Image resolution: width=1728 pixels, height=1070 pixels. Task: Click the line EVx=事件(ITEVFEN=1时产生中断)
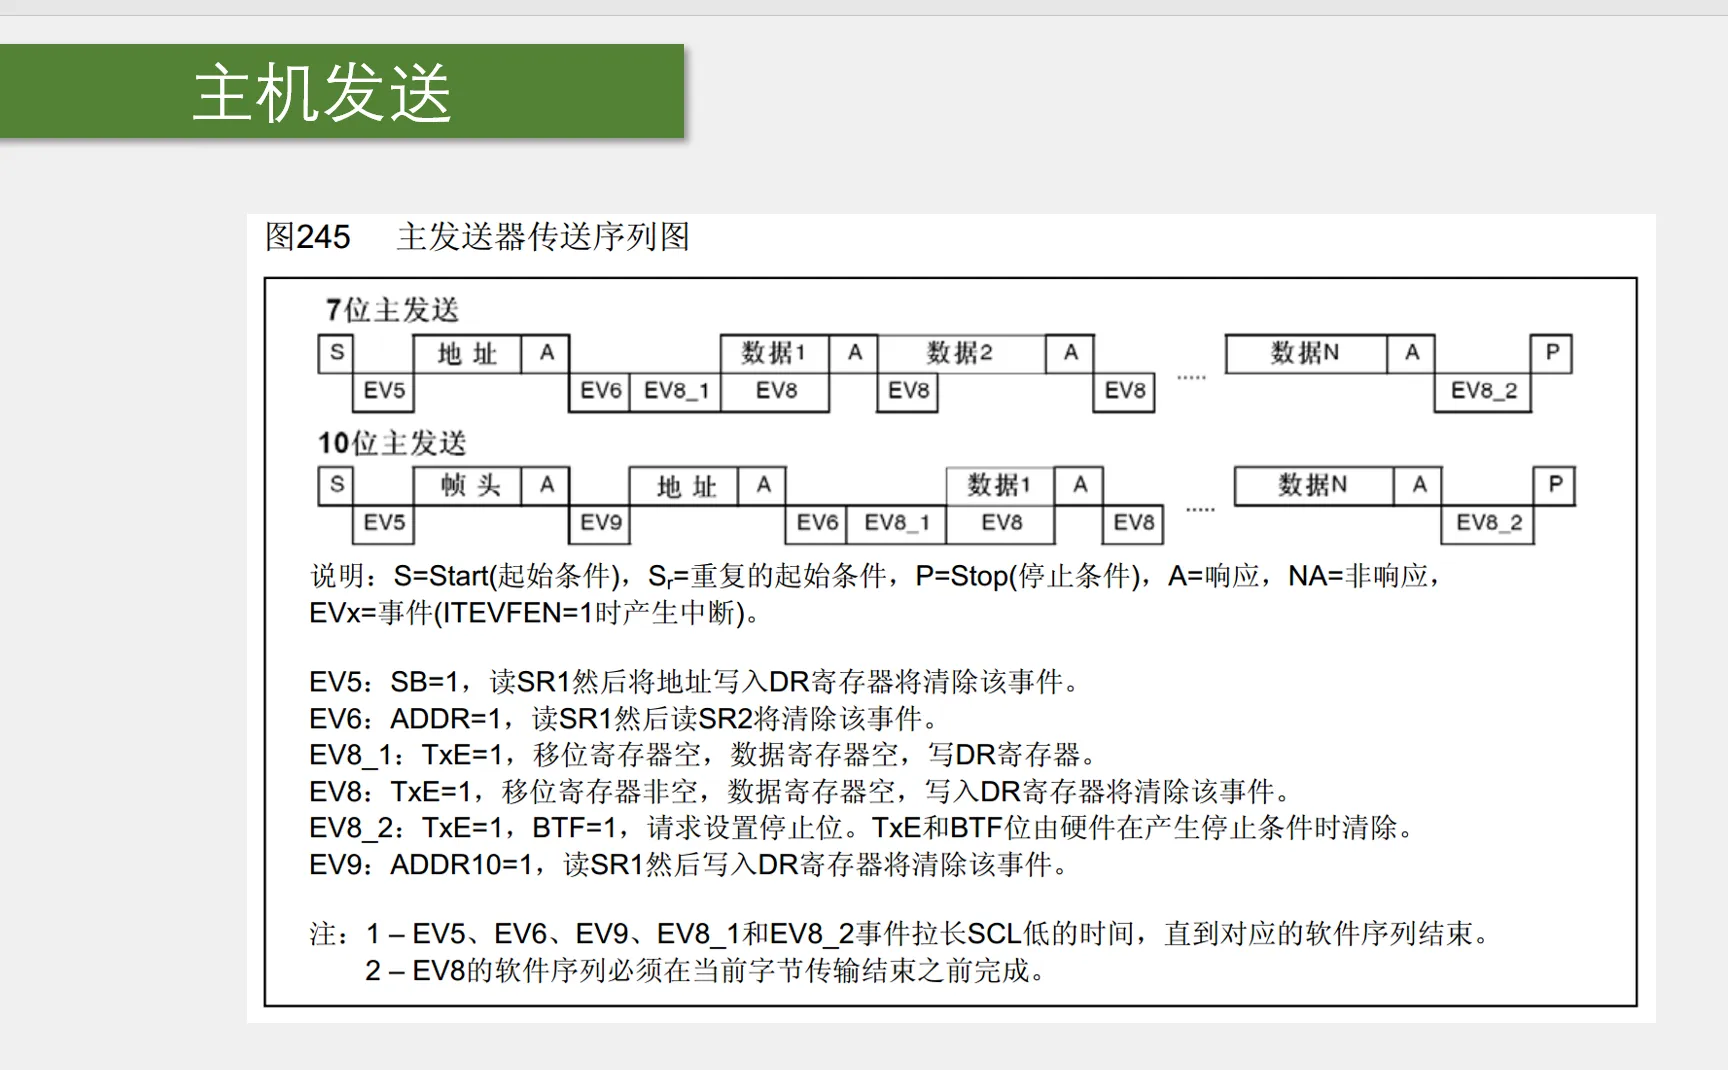534,613
